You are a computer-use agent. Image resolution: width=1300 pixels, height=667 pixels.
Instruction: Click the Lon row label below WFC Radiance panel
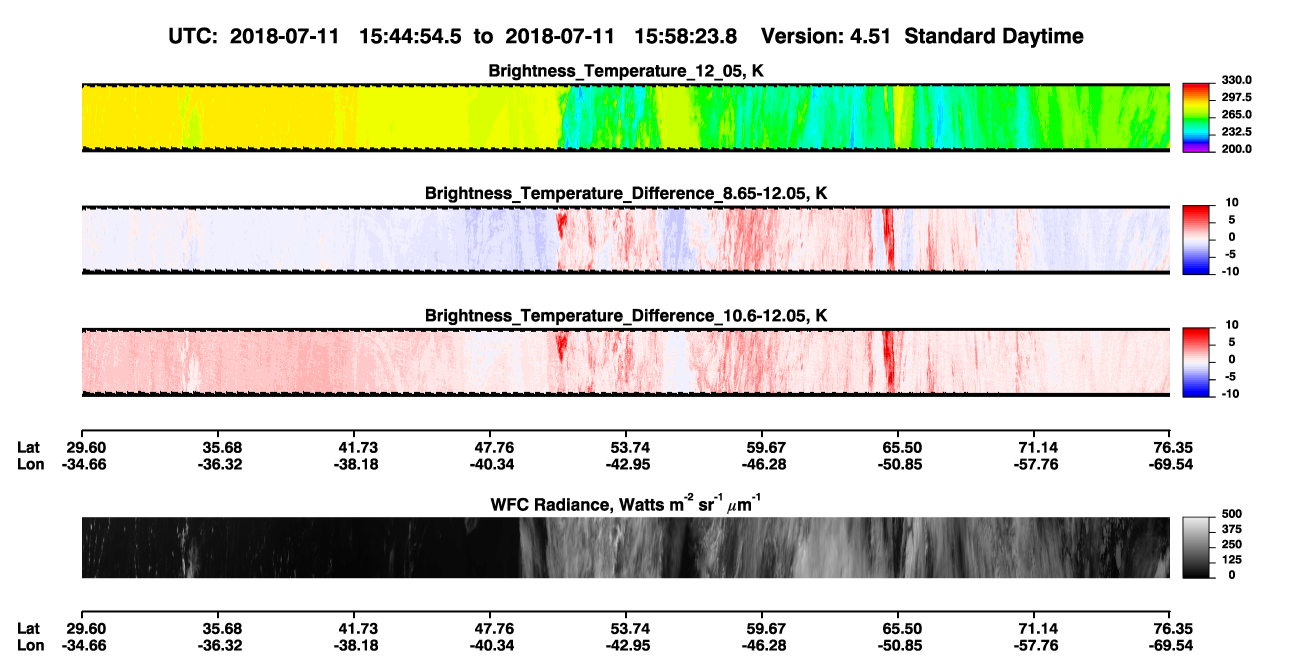click(x=30, y=645)
